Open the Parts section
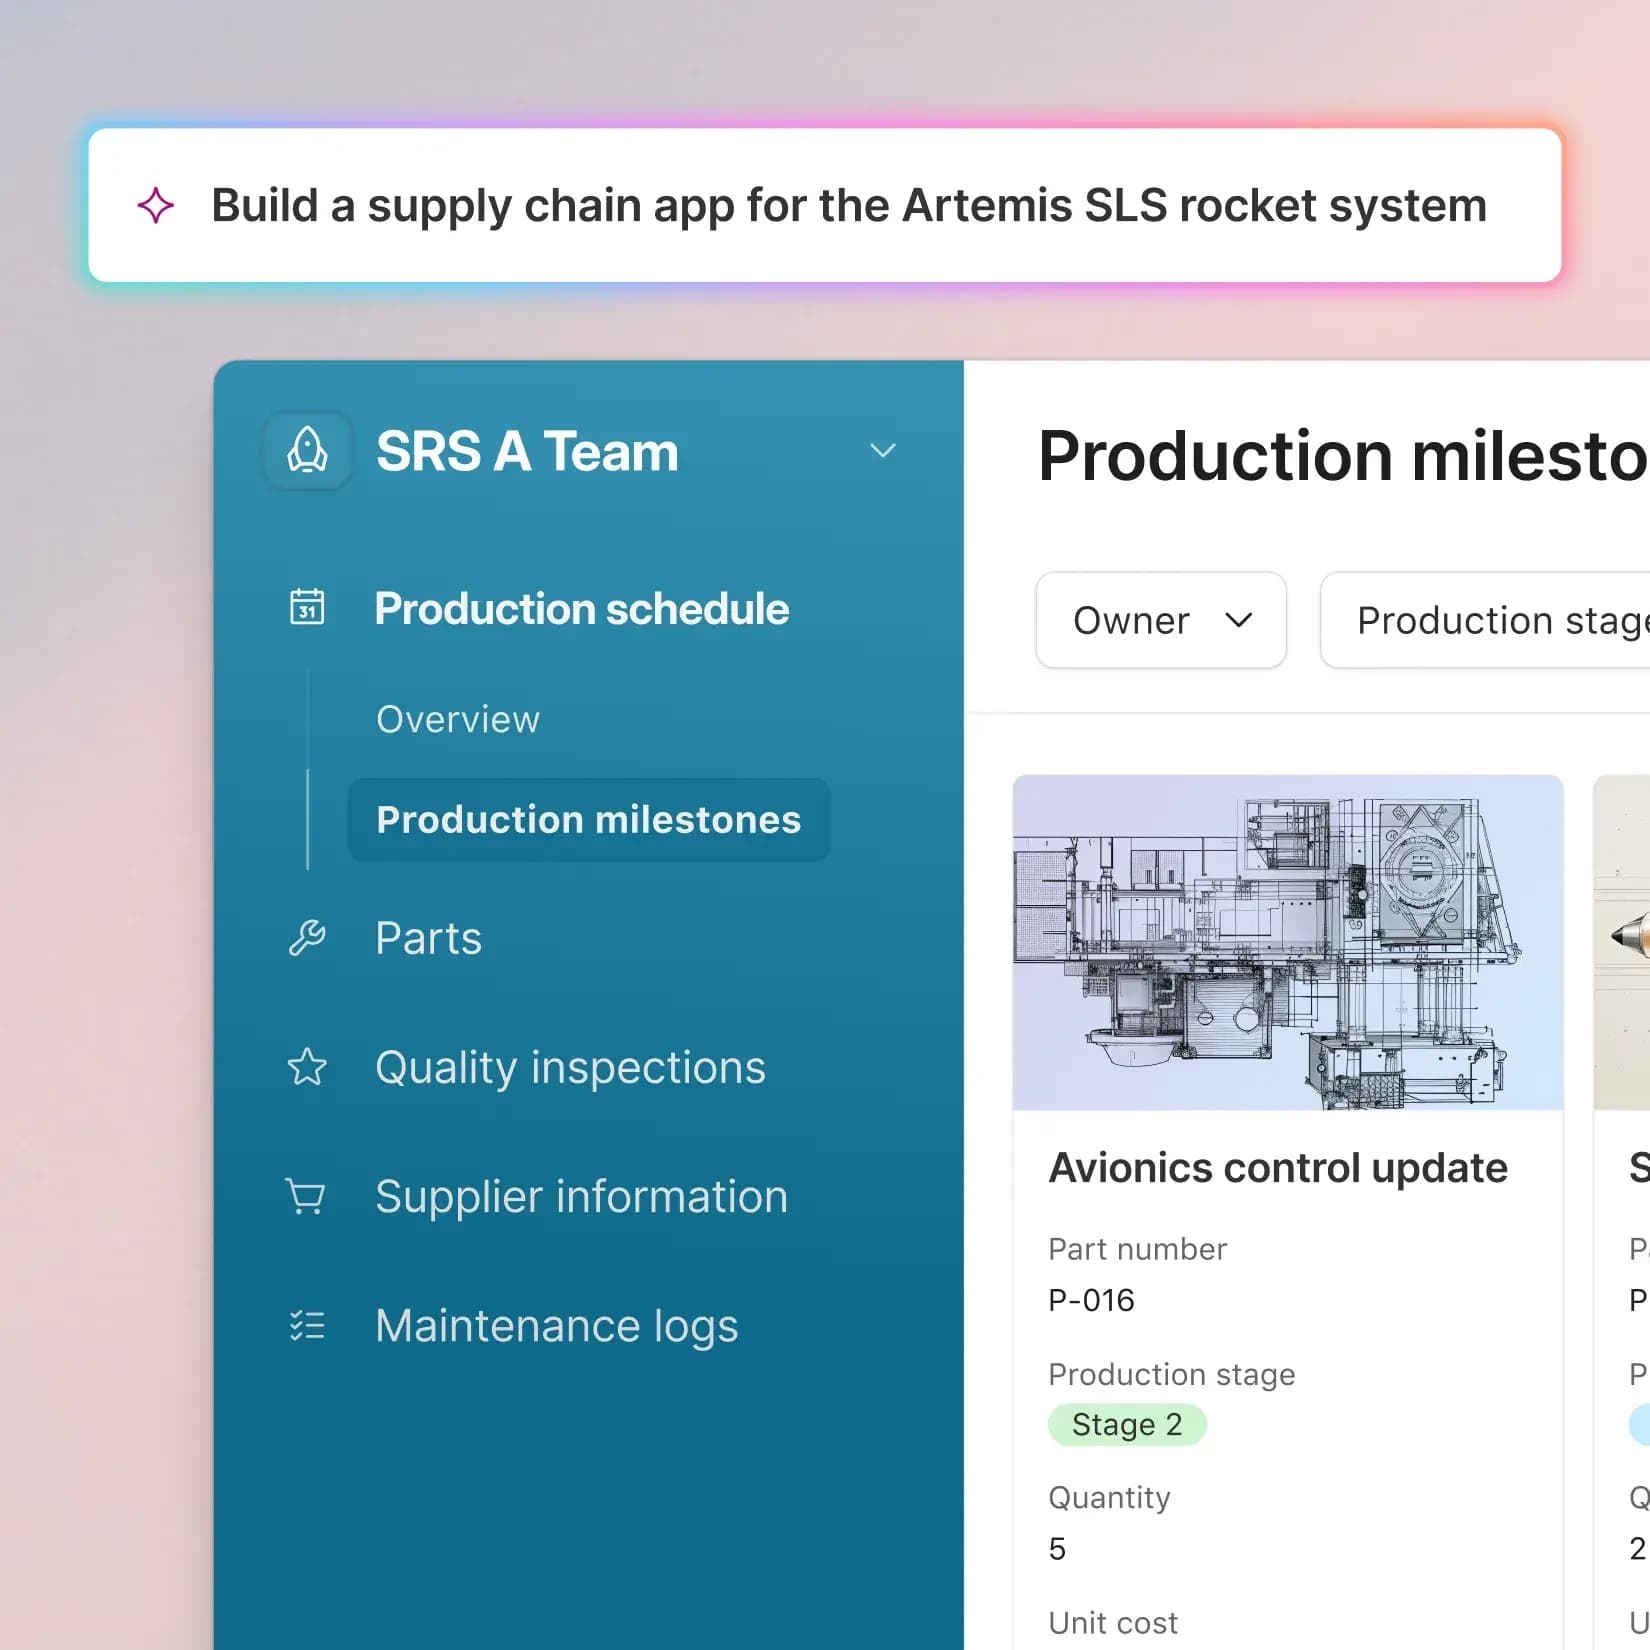The width and height of the screenshot is (1650, 1650). 428,938
